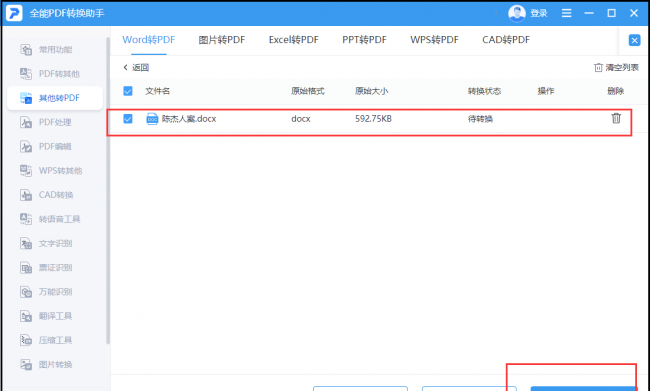Open the PDF转其他 sidebar section

(x=50, y=74)
